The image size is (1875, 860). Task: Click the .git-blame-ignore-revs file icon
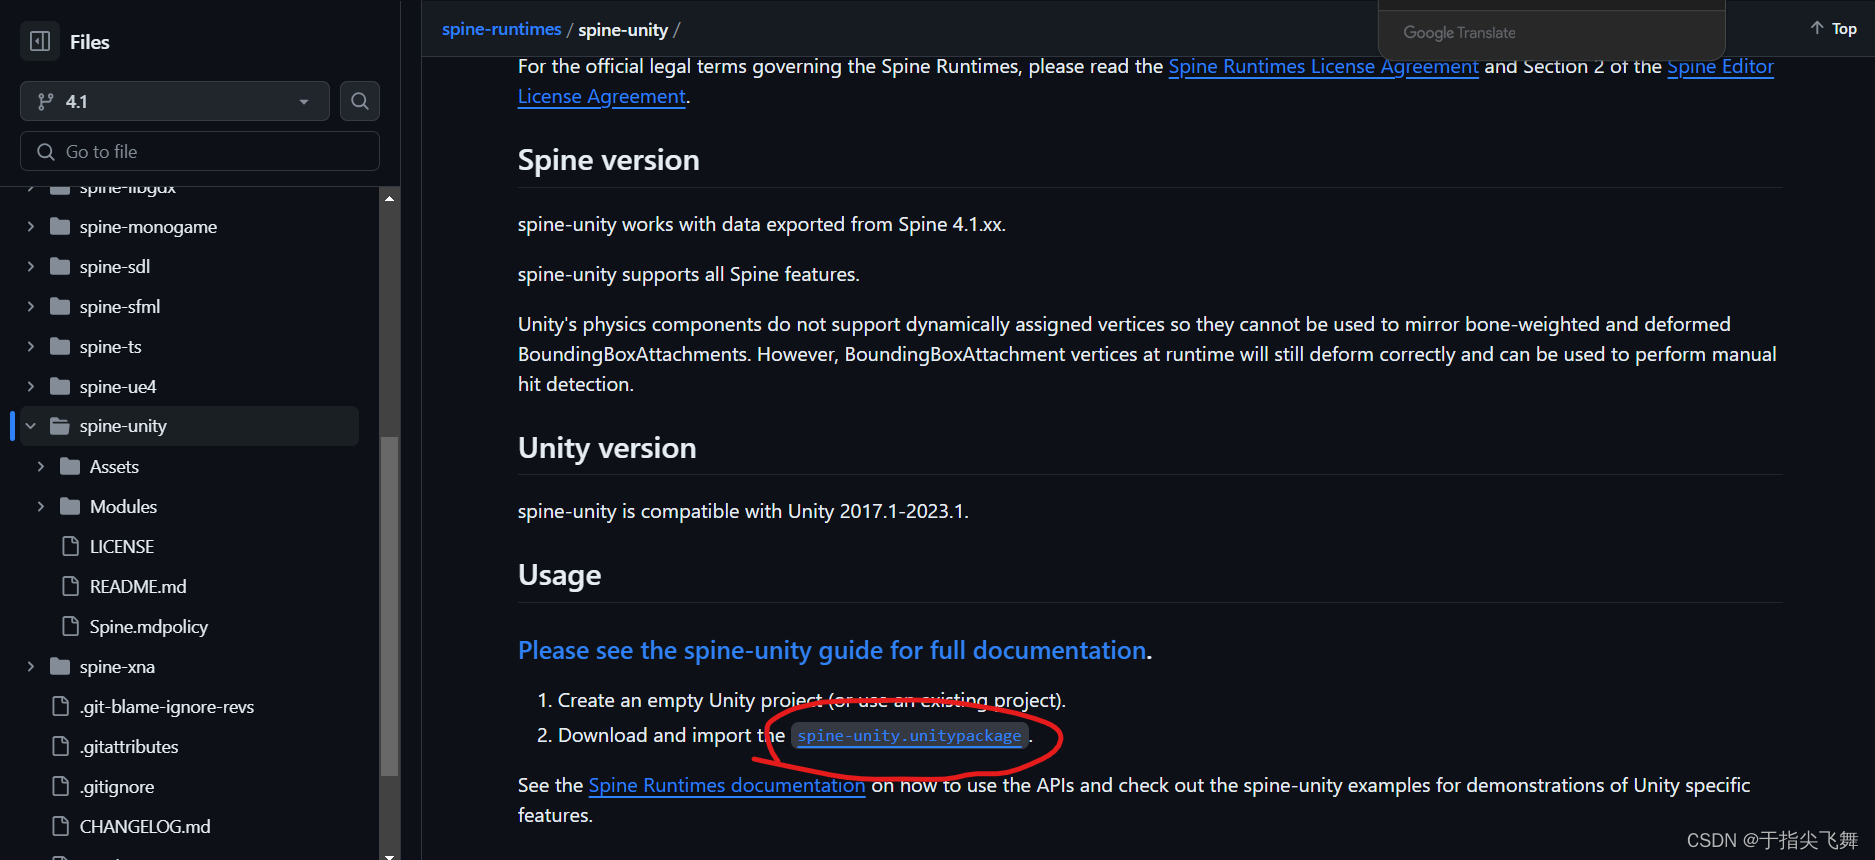point(61,706)
